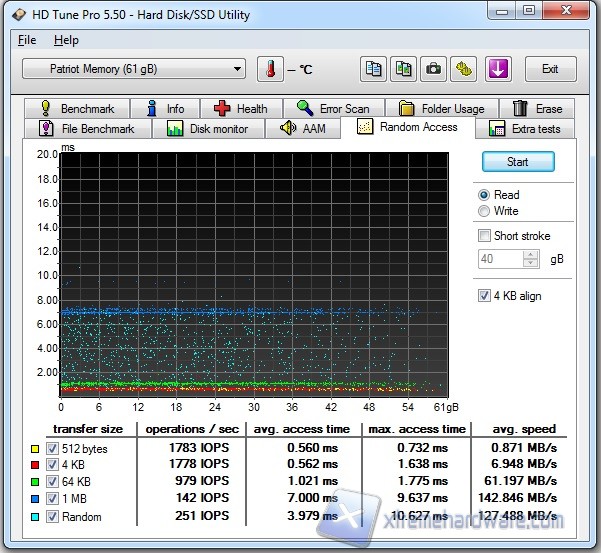Select the Write radio button
601x553 pixels.
click(485, 211)
